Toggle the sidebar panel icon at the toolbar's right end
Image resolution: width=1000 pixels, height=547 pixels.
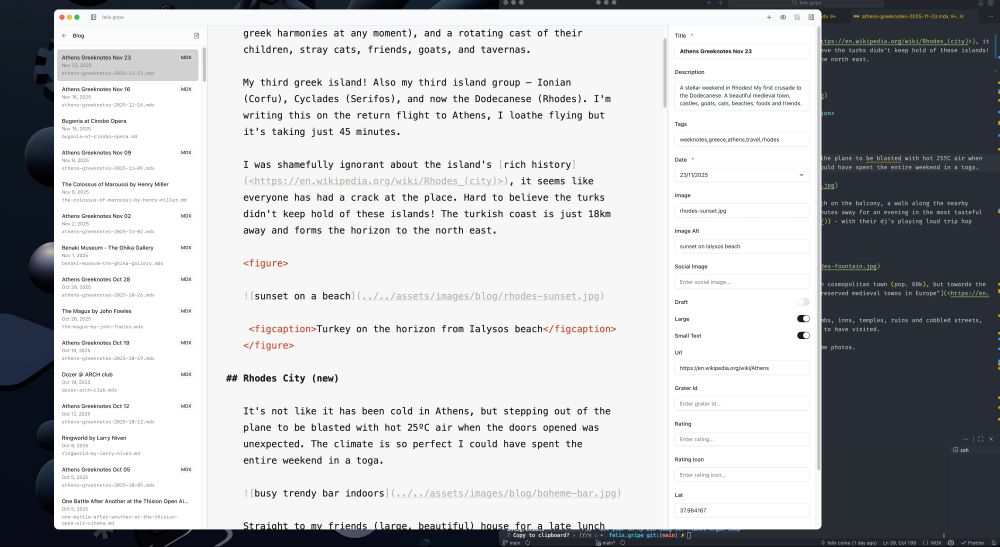tap(811, 17)
